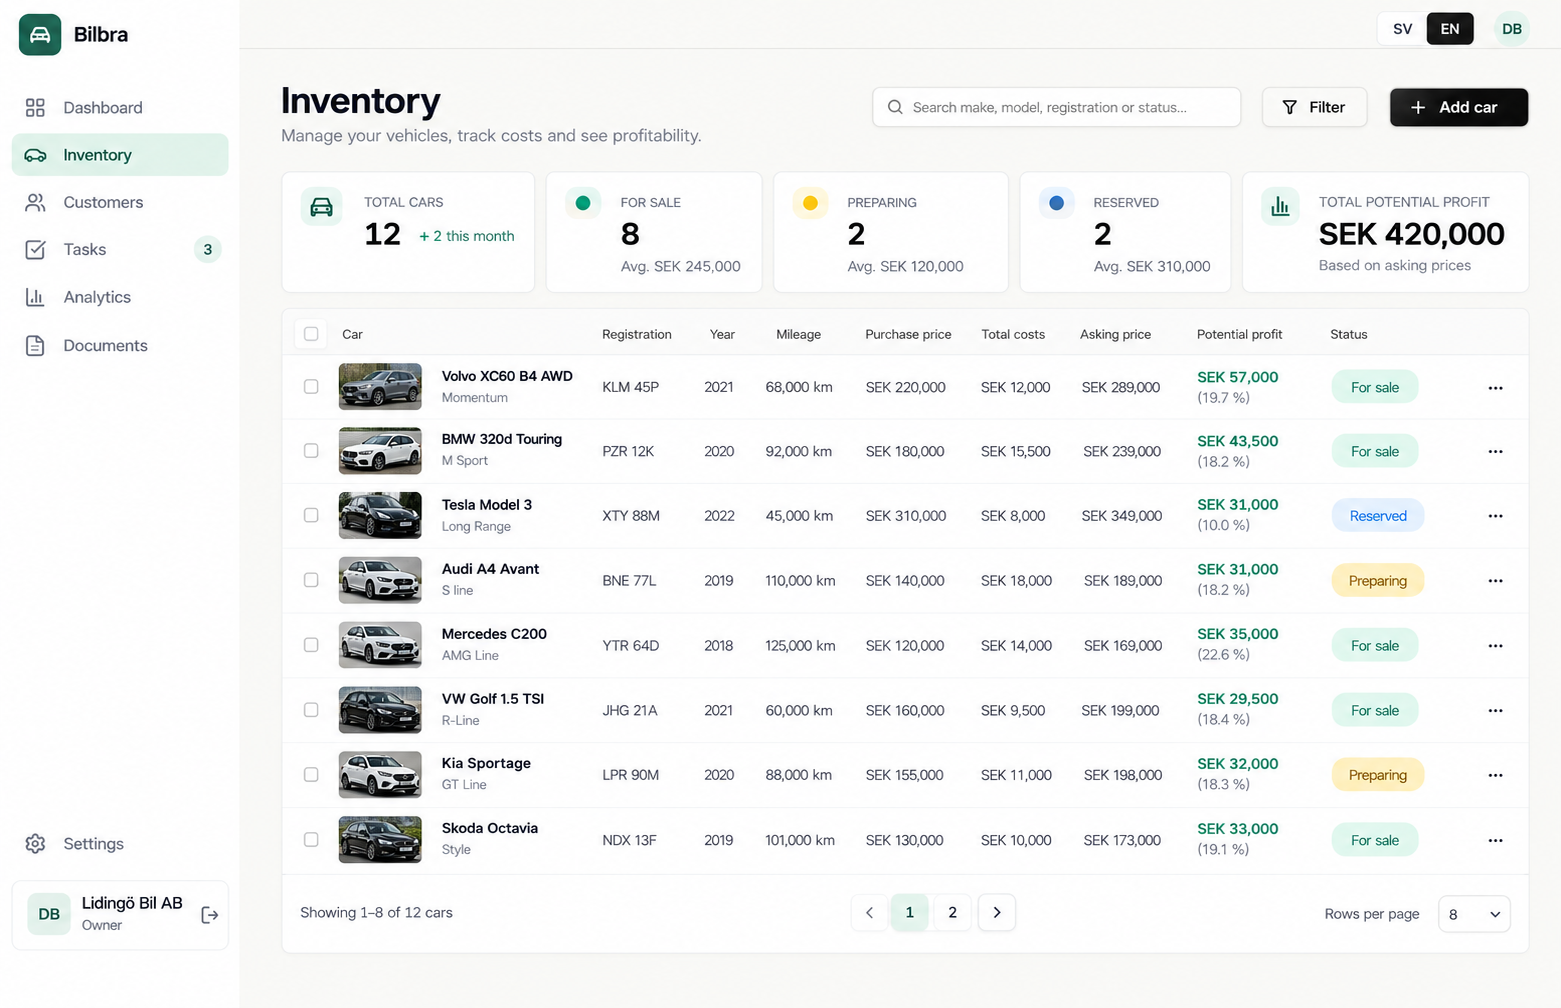
Task: Open Documents in the sidebar
Action: [120, 345]
